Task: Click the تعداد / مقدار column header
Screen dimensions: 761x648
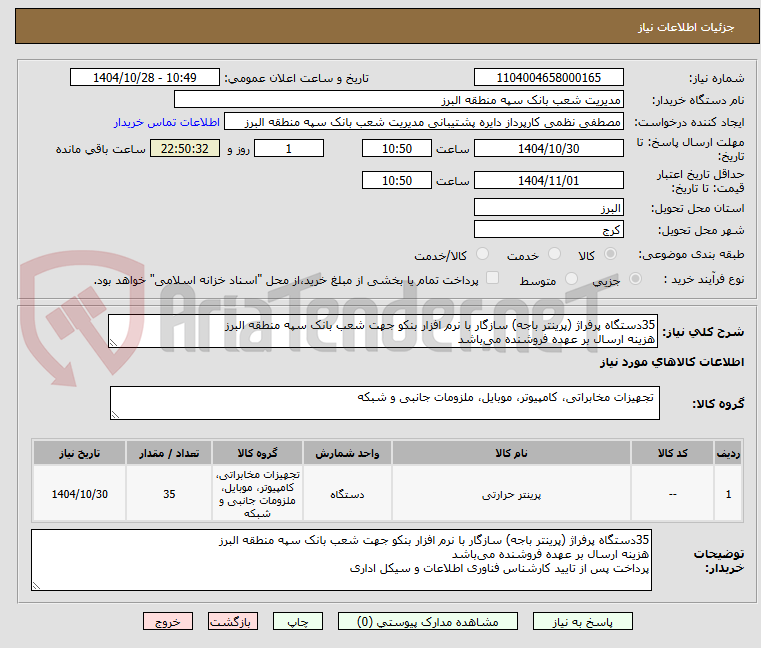Action: [x=169, y=453]
